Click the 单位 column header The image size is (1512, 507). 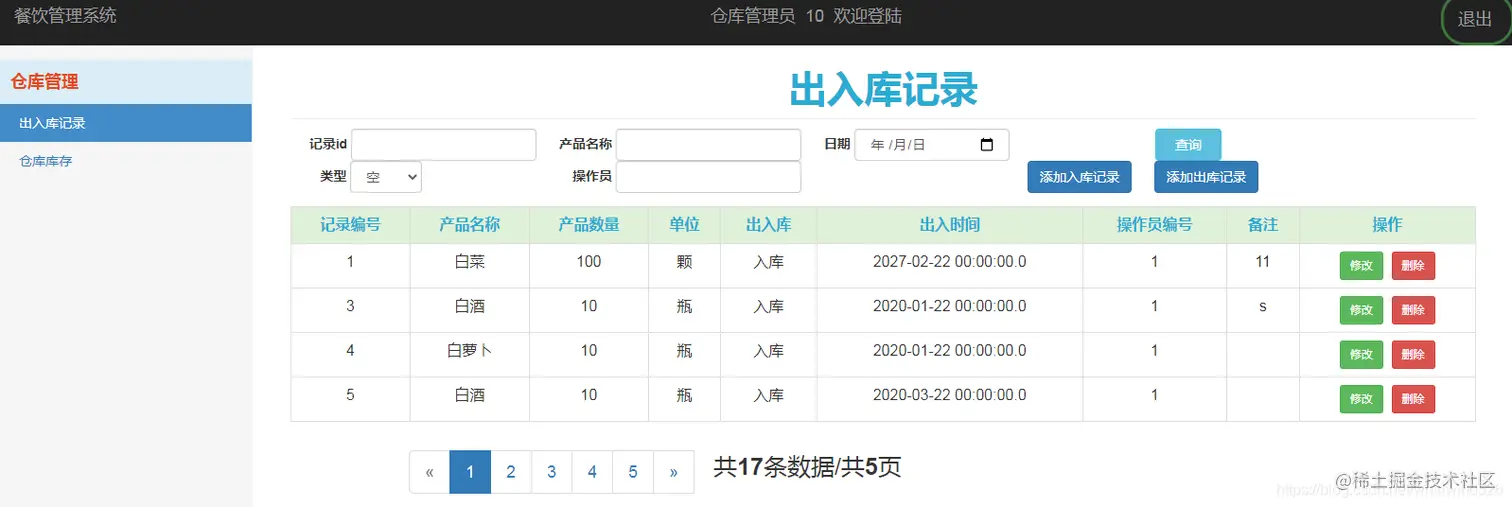point(684,225)
